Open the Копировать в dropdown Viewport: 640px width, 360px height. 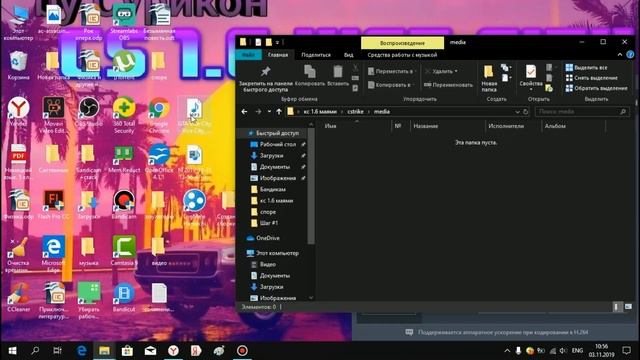click(391, 85)
